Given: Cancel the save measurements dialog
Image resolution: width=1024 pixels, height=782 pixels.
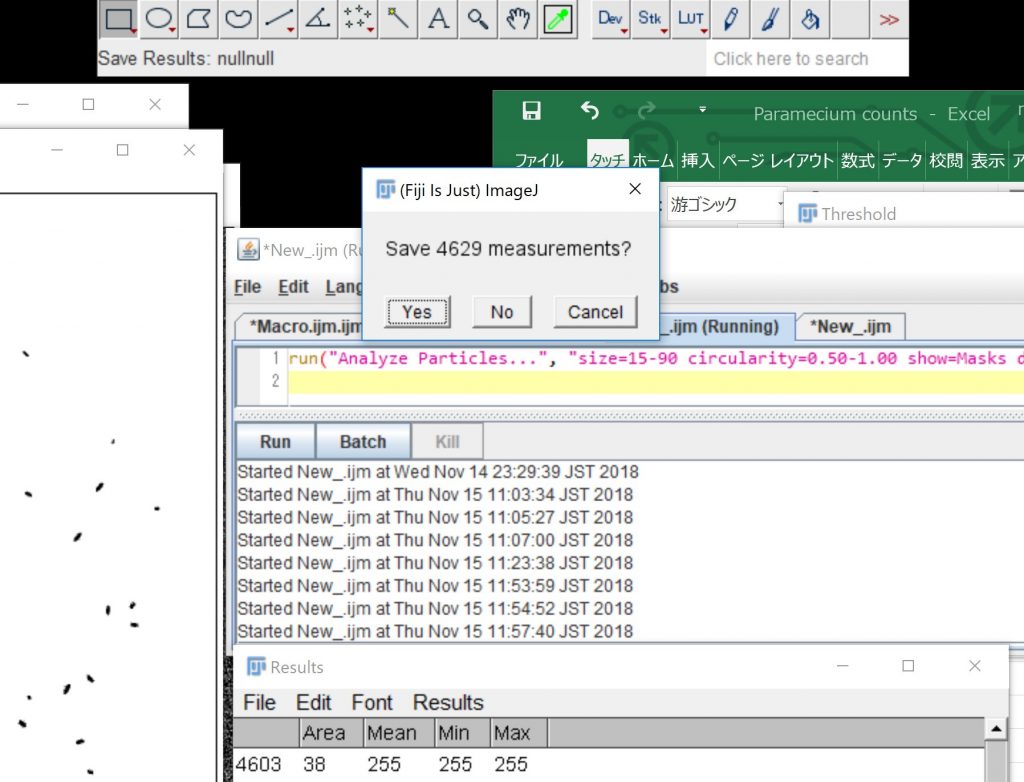Looking at the screenshot, I should click(595, 312).
